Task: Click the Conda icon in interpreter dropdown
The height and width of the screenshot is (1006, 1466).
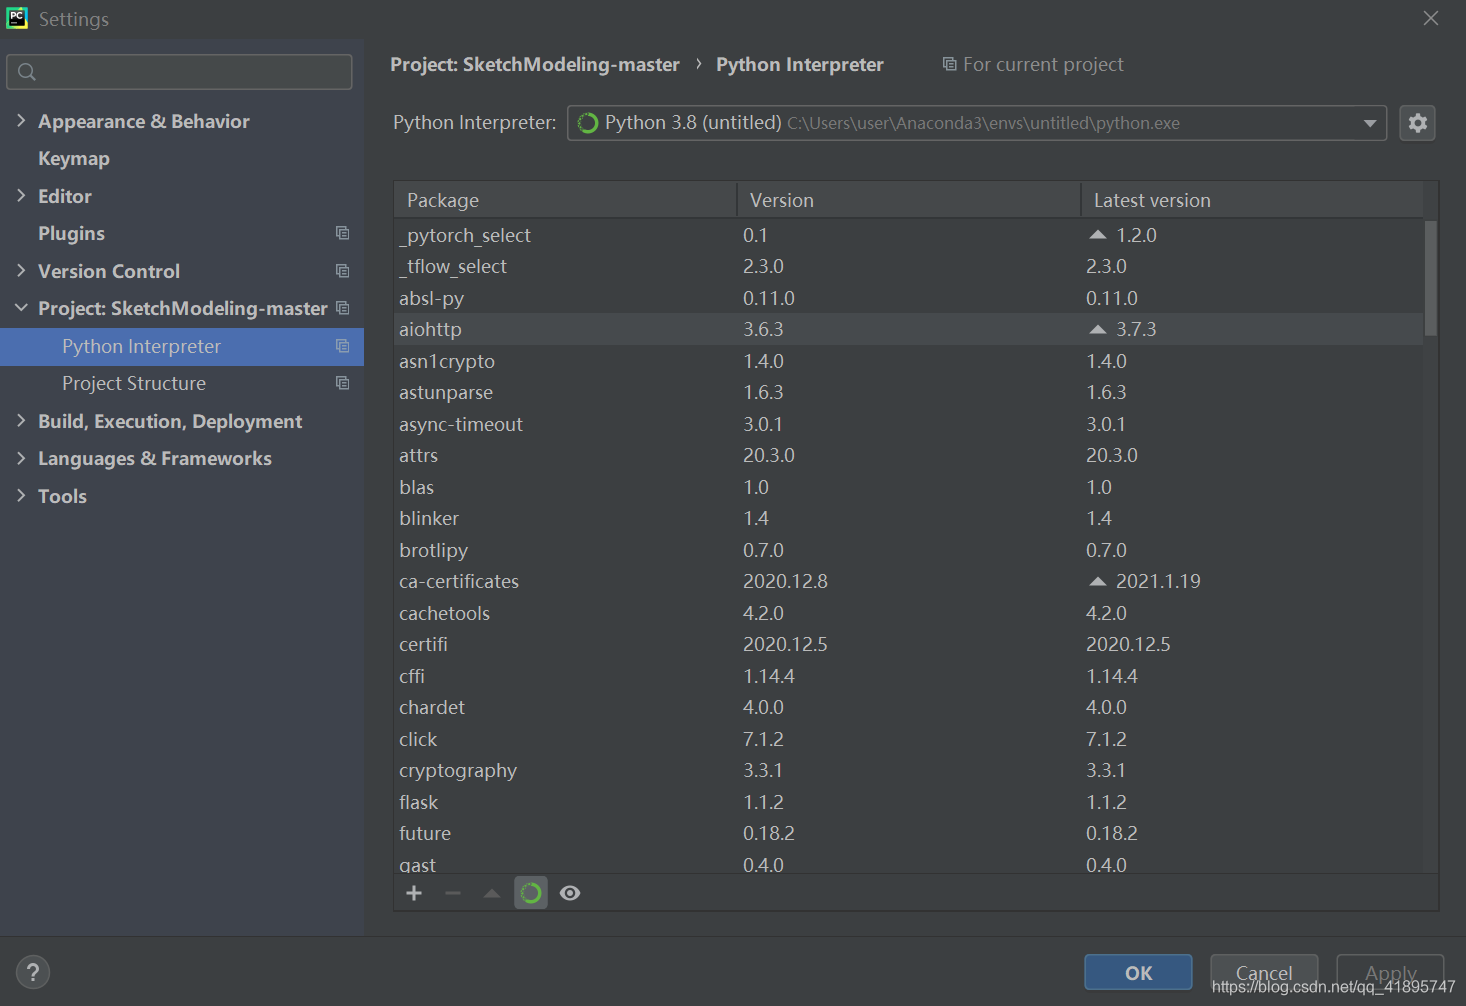Action: pos(588,123)
